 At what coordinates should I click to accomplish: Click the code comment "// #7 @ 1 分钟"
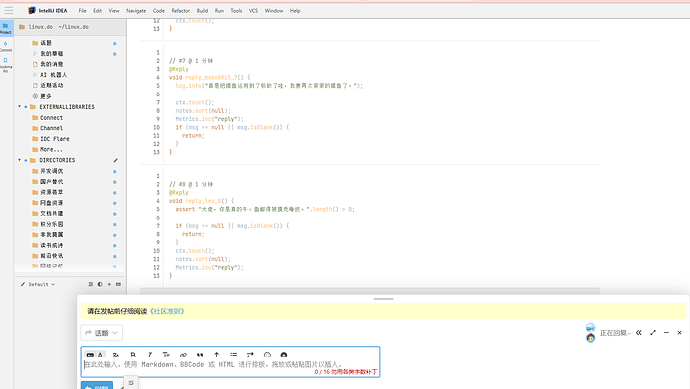click(191, 61)
